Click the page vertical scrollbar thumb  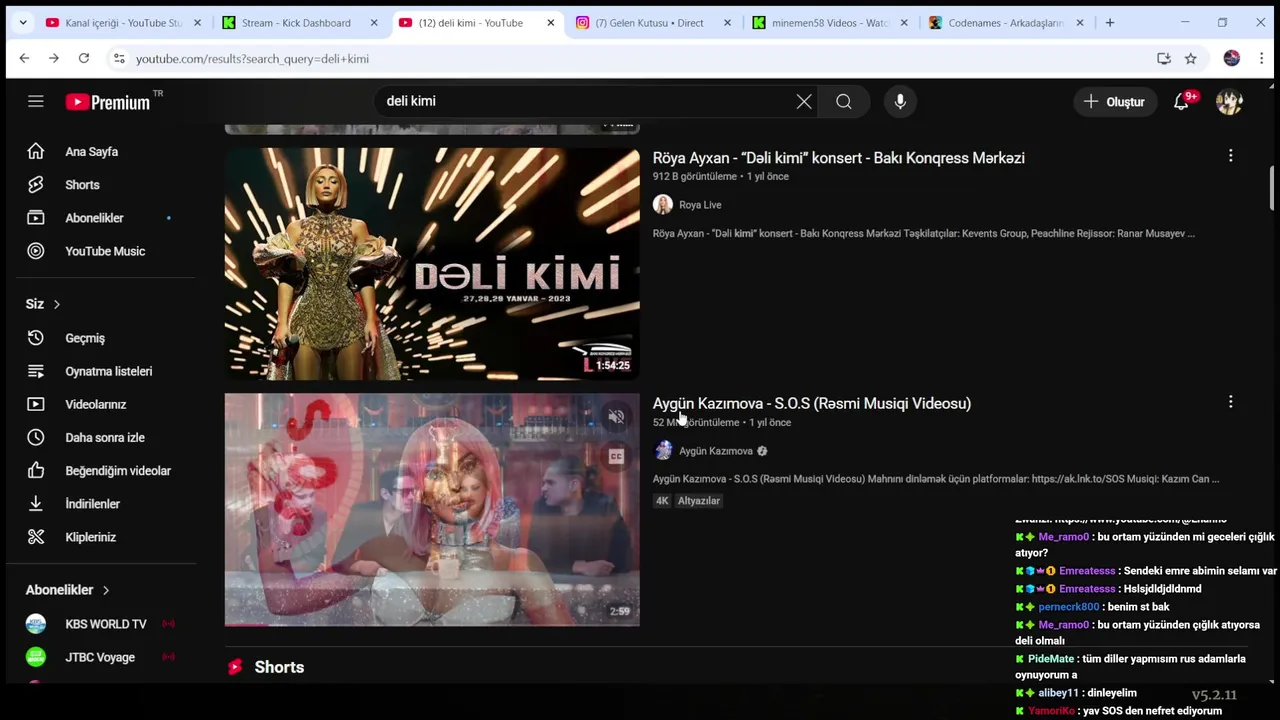point(1272,188)
